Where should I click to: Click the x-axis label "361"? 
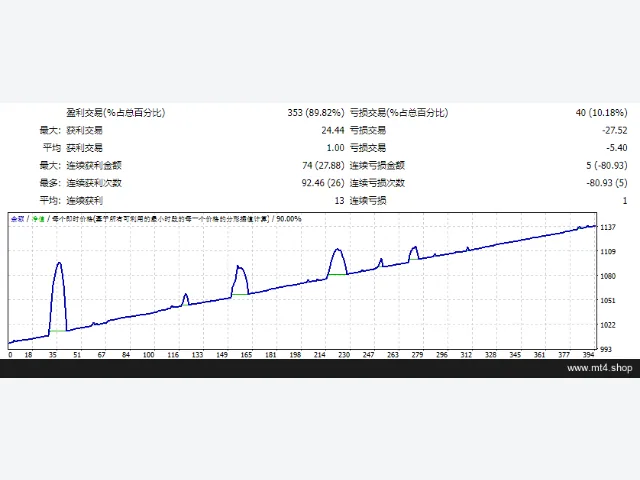tap(540, 355)
